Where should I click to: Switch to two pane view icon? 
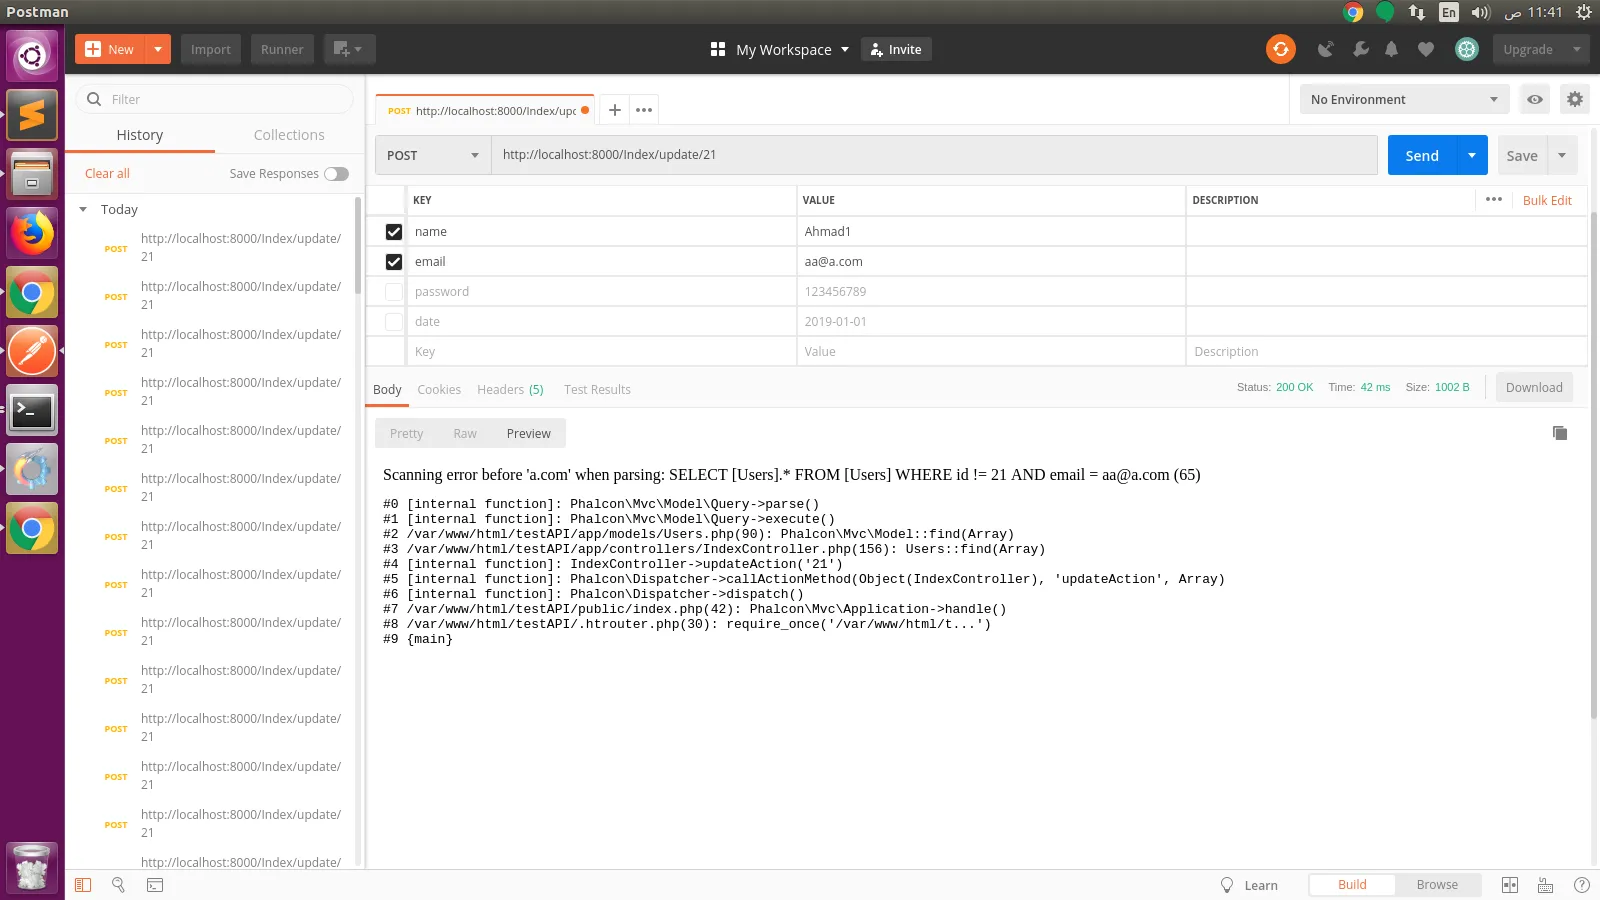[x=1510, y=885]
